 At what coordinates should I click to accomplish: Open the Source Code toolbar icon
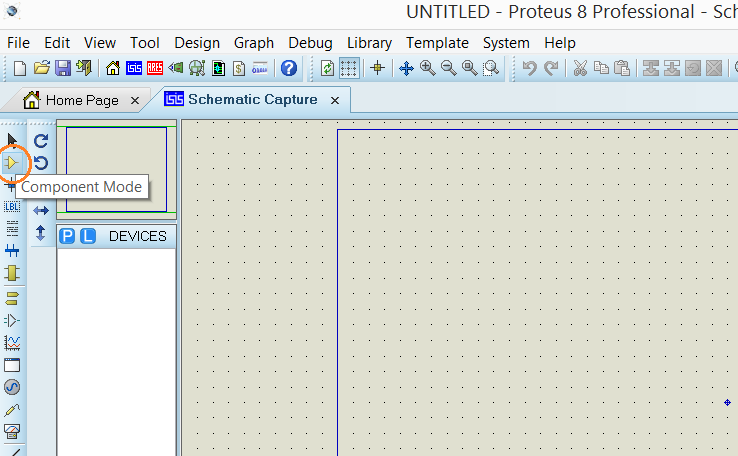pyautogui.click(x=260, y=68)
